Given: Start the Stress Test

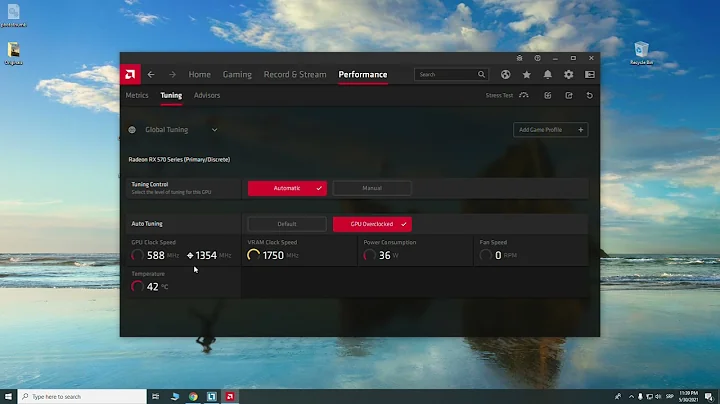Looking at the screenshot, I should [x=507, y=95].
